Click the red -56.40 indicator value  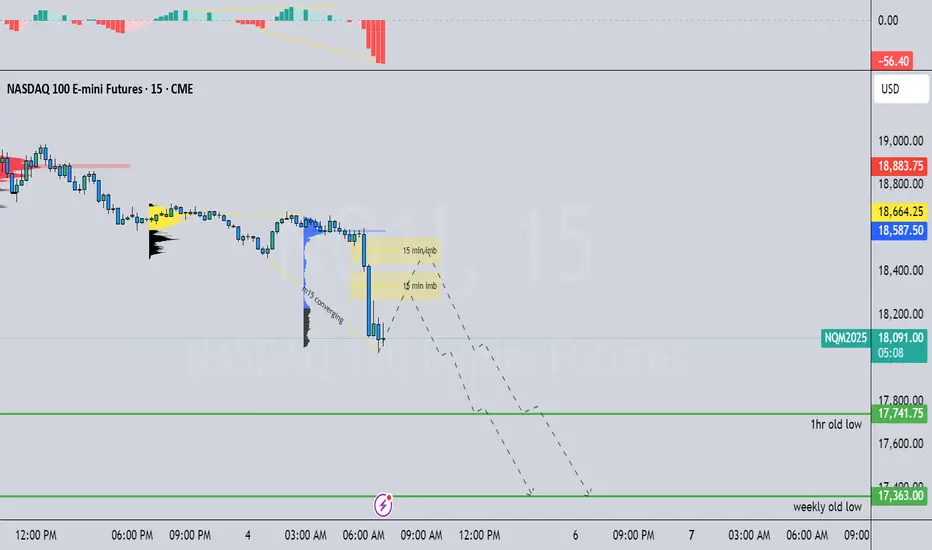892,61
